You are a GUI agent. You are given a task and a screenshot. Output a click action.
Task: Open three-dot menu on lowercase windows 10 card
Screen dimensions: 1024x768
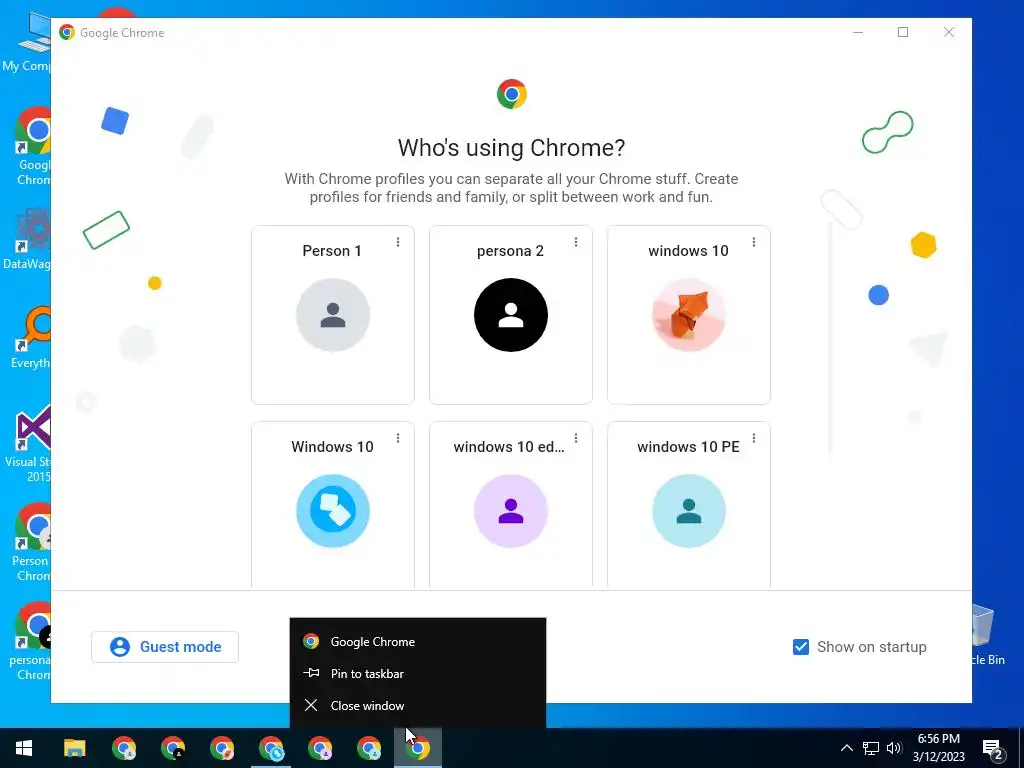(x=754, y=242)
